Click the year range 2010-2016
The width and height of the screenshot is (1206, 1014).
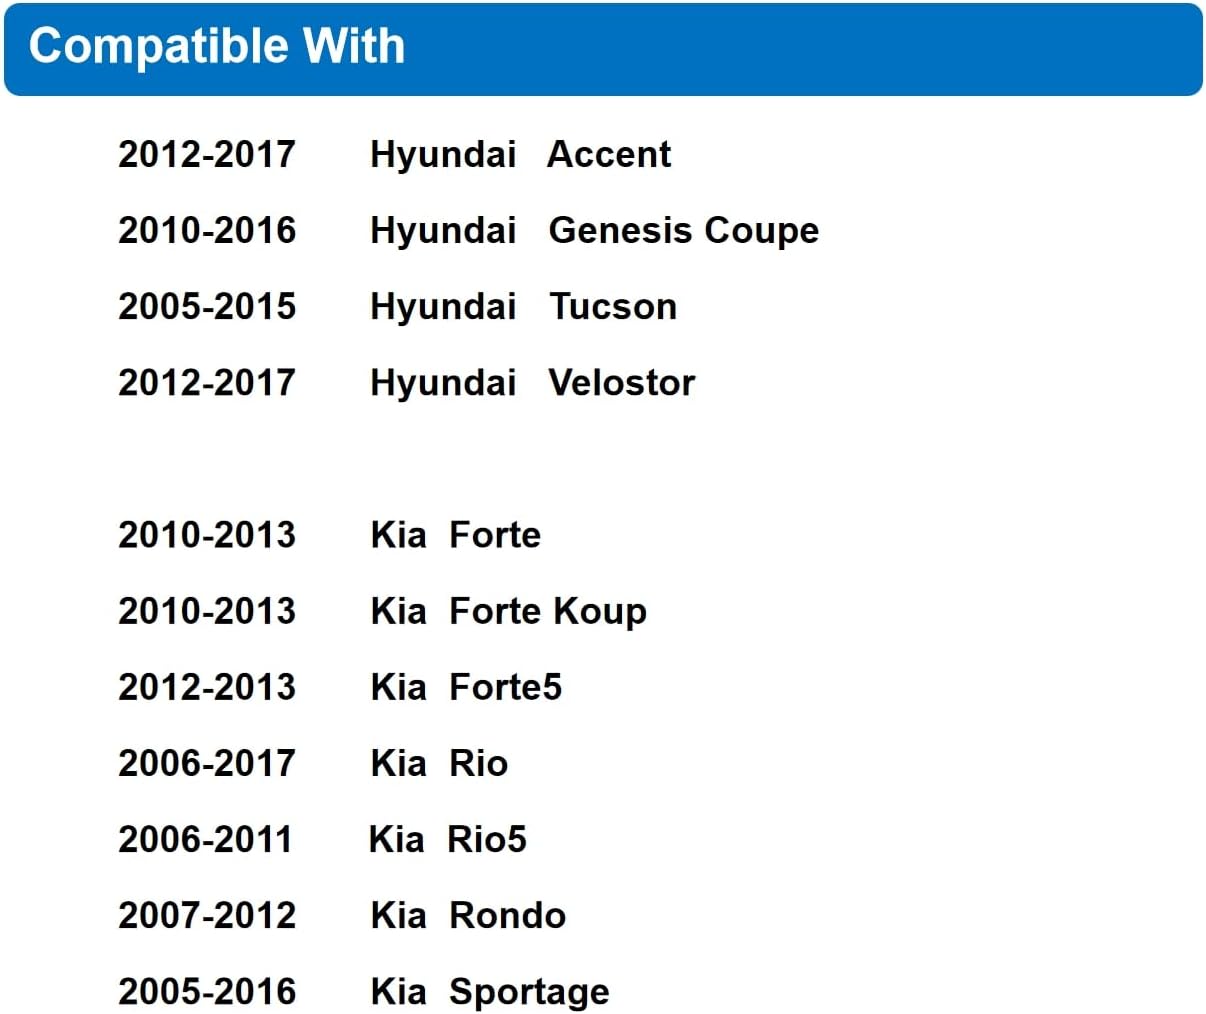[207, 230]
